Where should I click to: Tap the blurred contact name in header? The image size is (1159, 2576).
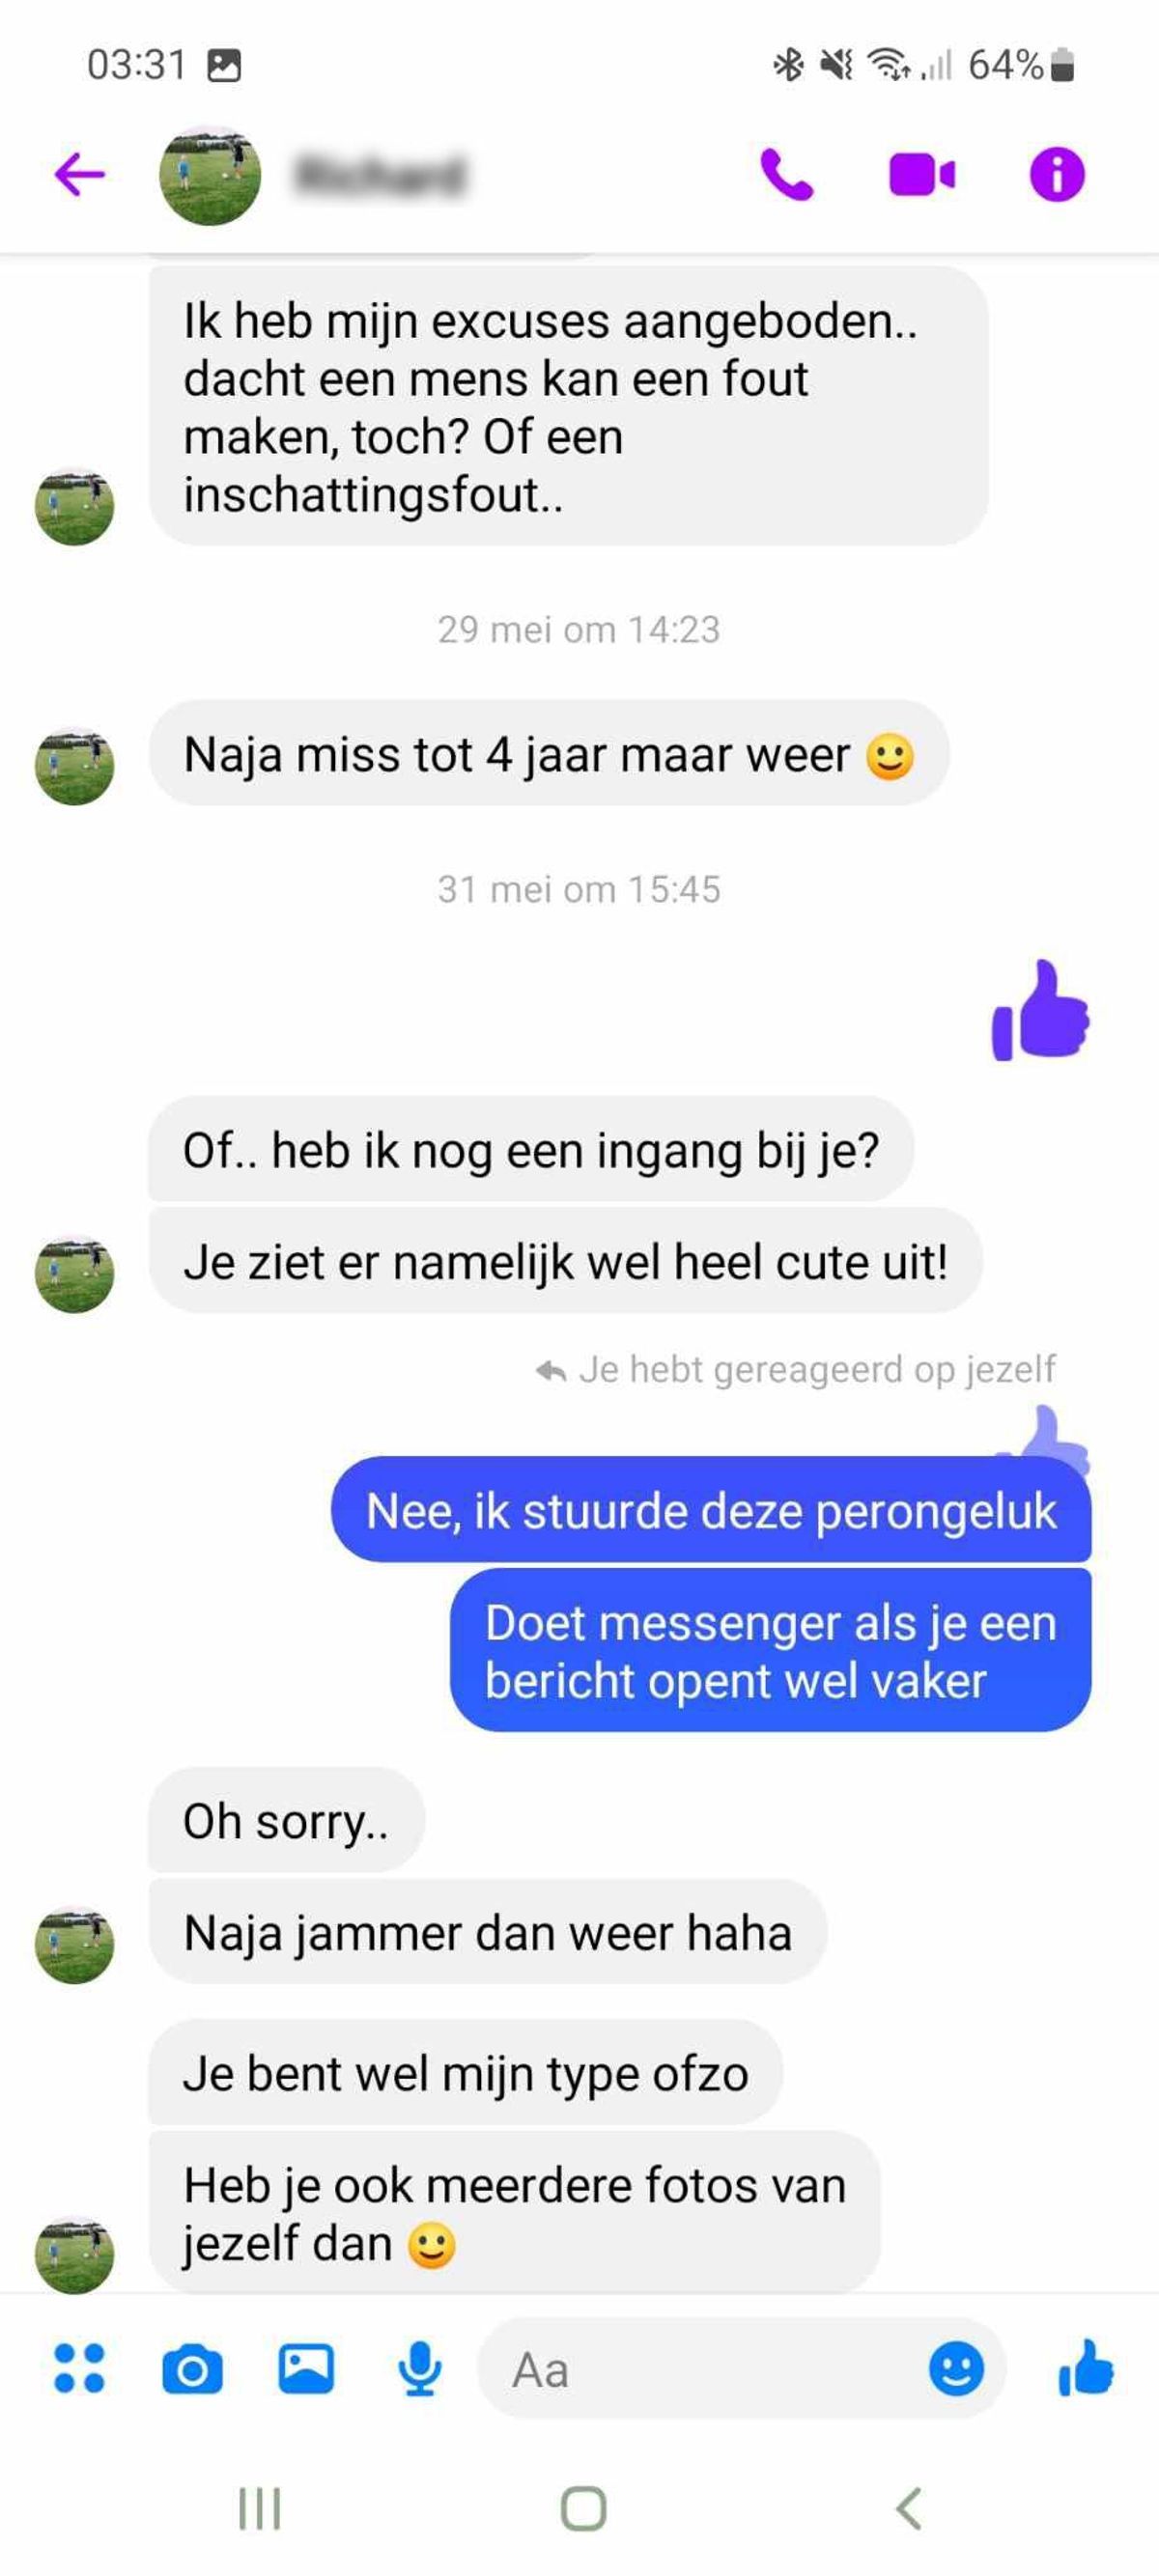click(x=380, y=175)
